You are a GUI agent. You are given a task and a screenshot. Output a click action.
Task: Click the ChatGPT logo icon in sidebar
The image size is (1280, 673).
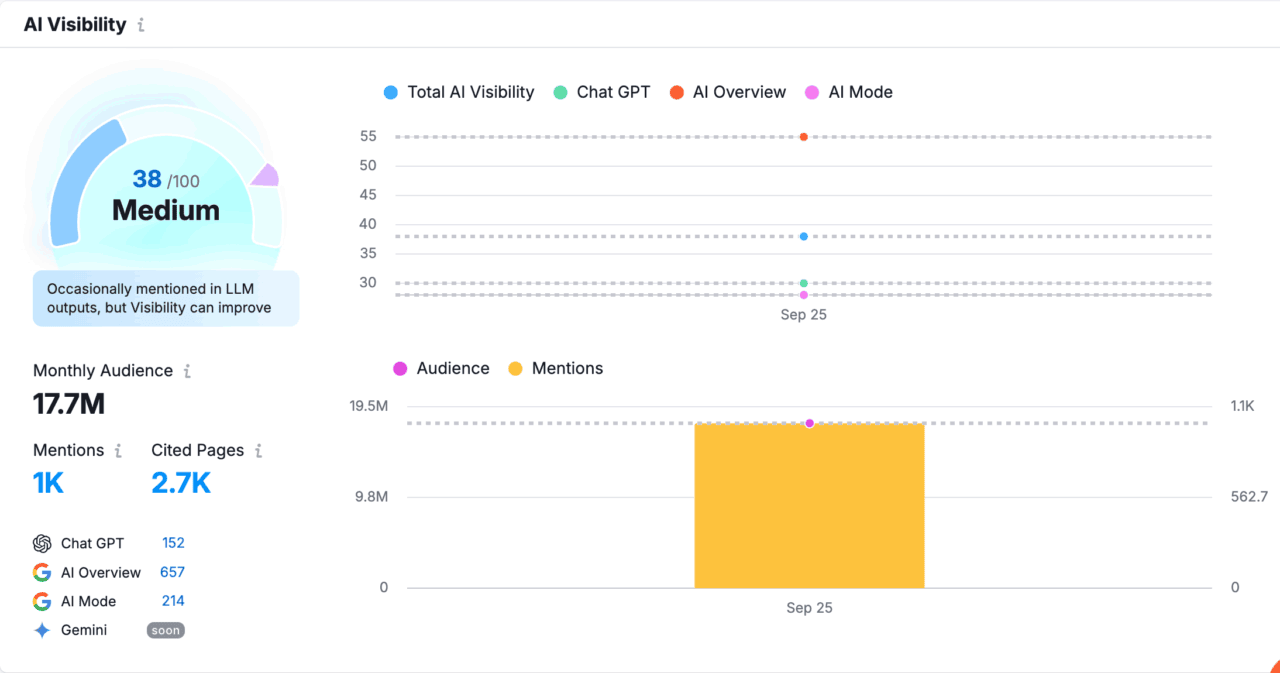point(41,542)
